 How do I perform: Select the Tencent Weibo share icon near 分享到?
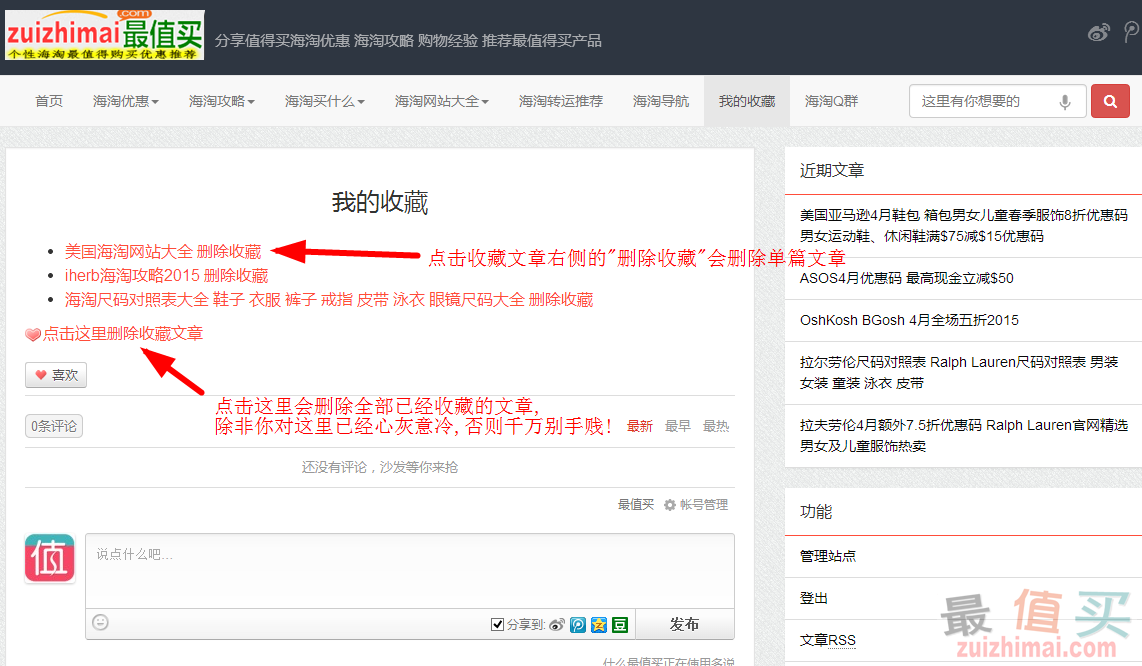(578, 624)
